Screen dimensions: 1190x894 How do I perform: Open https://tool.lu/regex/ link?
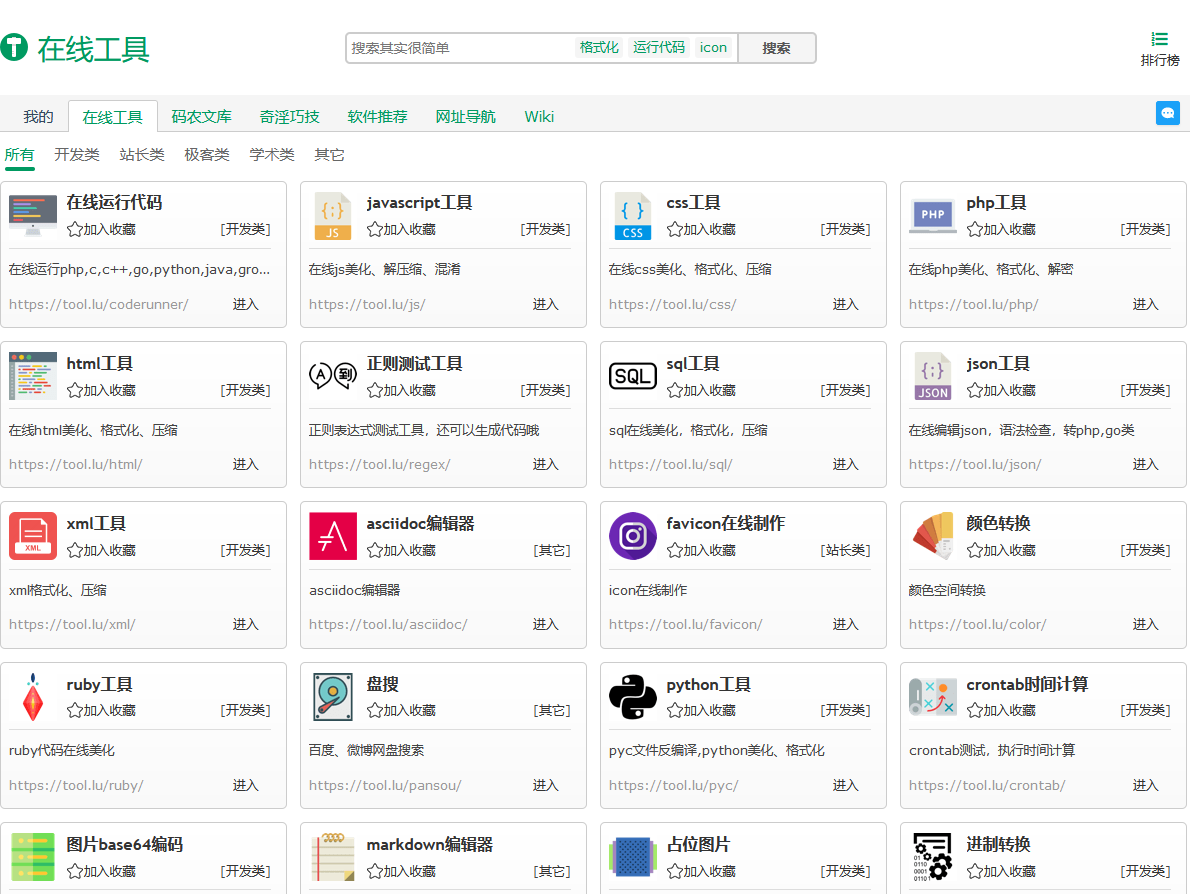tap(379, 464)
